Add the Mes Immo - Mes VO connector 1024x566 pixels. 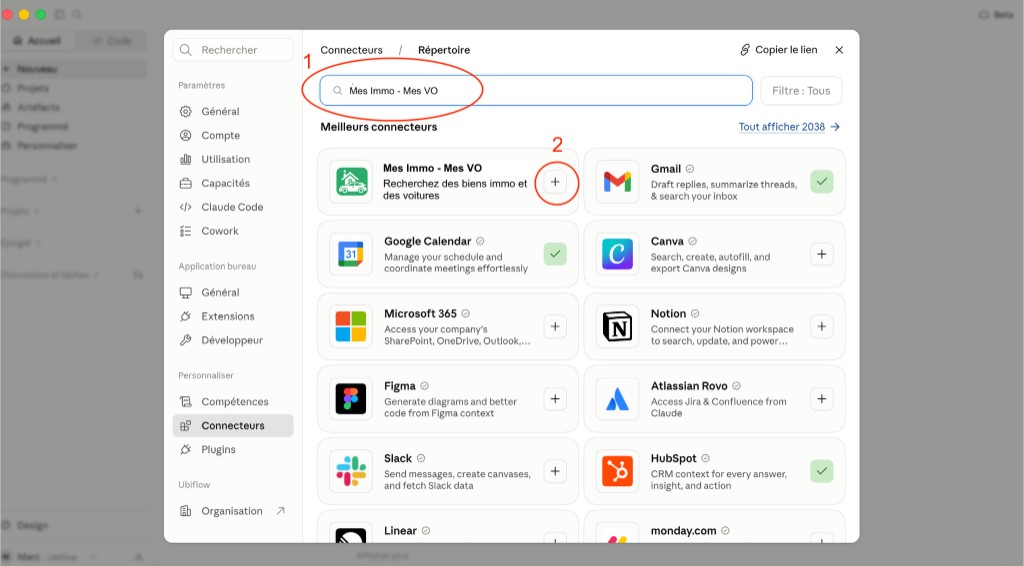click(x=555, y=182)
